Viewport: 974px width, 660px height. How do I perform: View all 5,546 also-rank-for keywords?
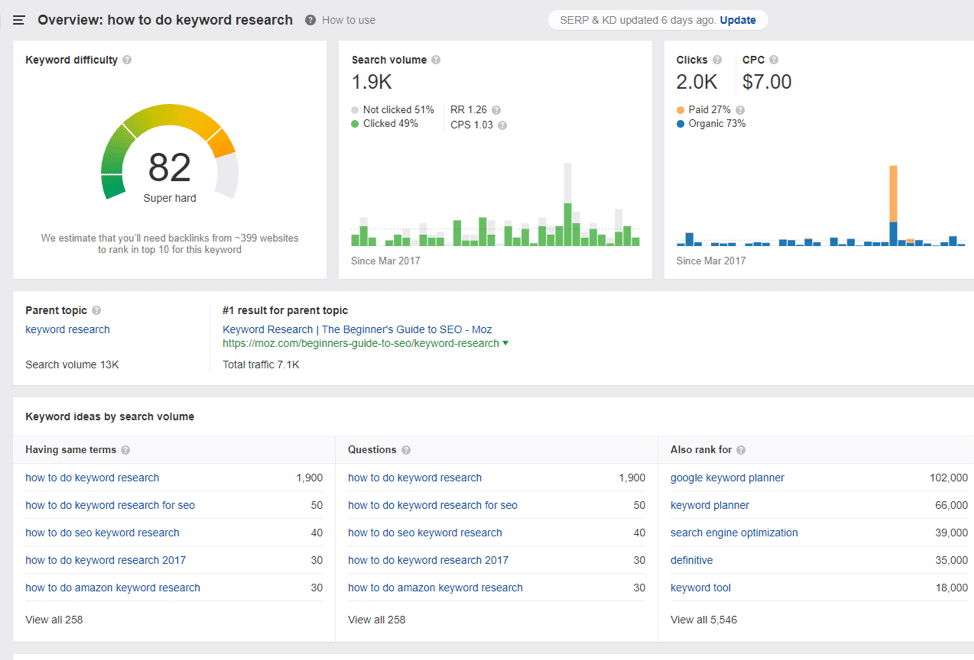tap(703, 620)
